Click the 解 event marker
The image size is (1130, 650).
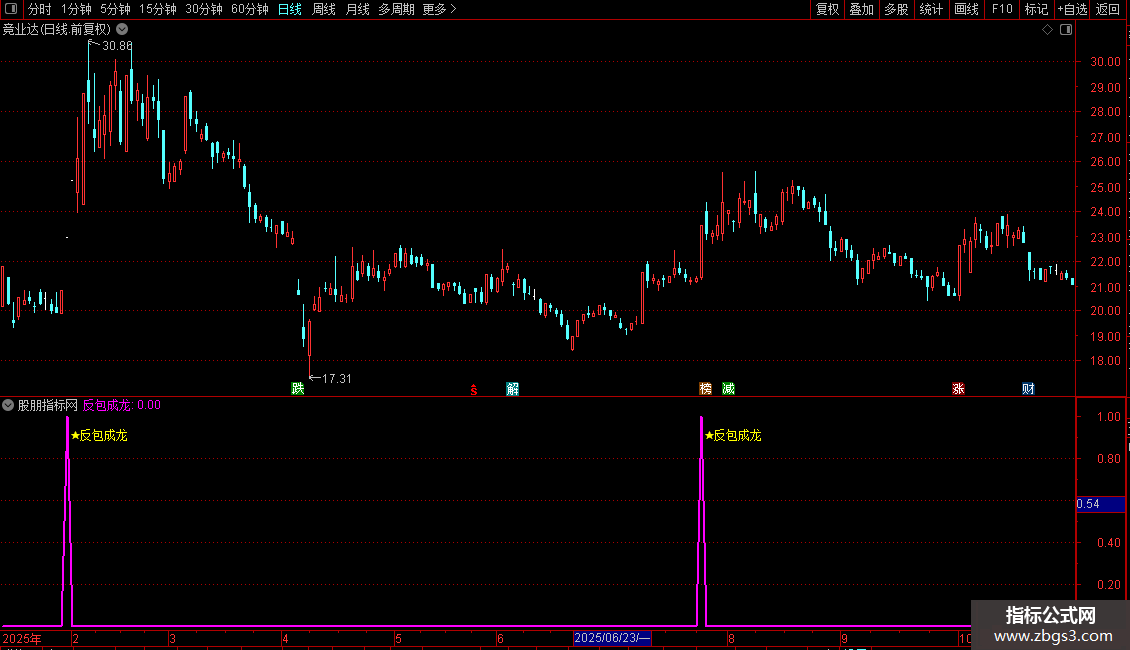[512, 388]
